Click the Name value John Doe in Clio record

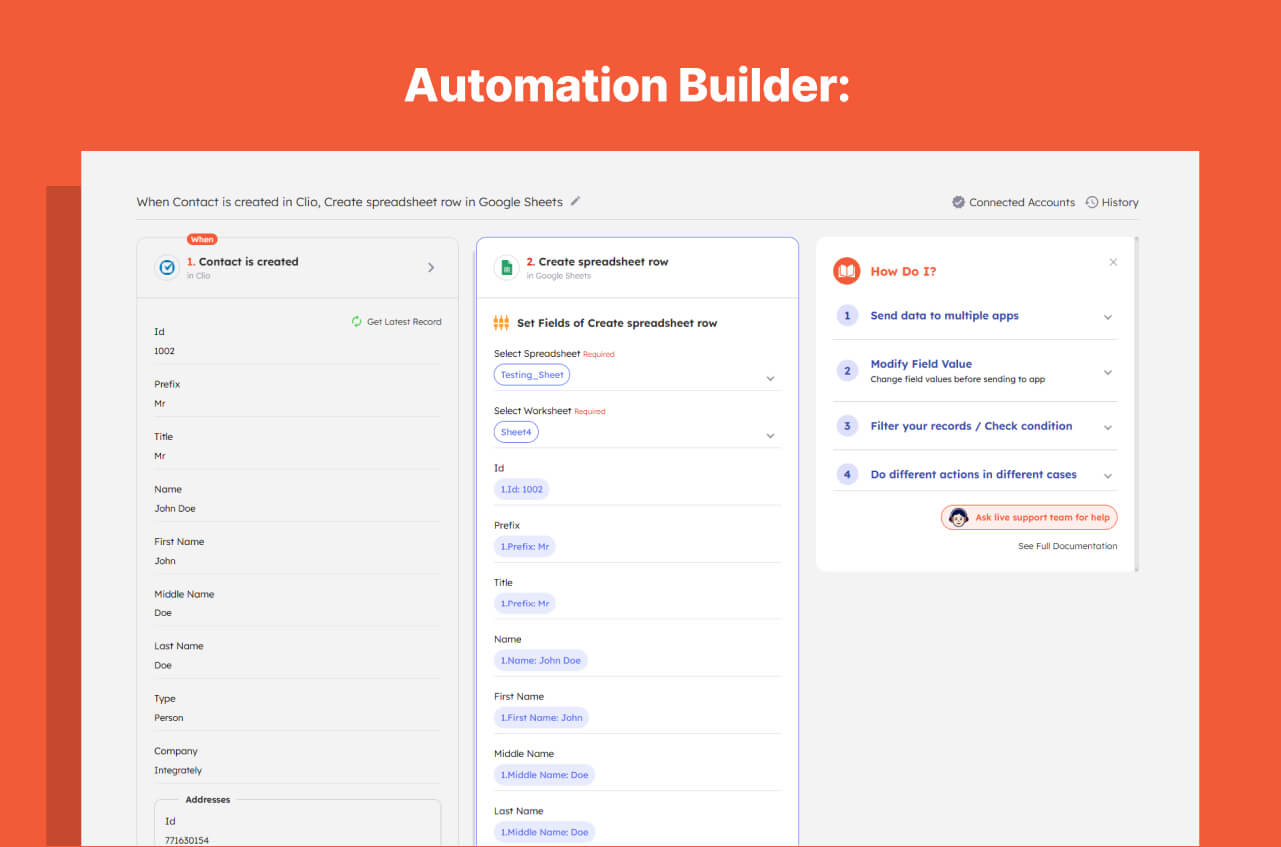click(175, 508)
